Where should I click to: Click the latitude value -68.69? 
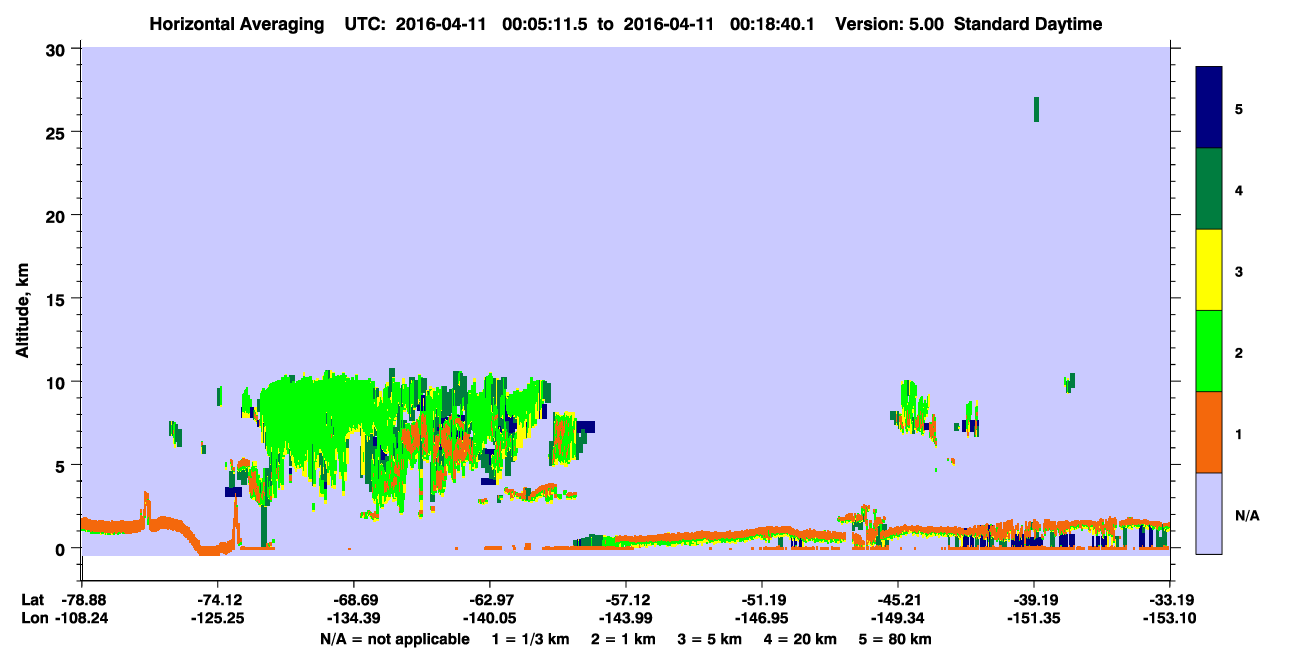pos(353,600)
